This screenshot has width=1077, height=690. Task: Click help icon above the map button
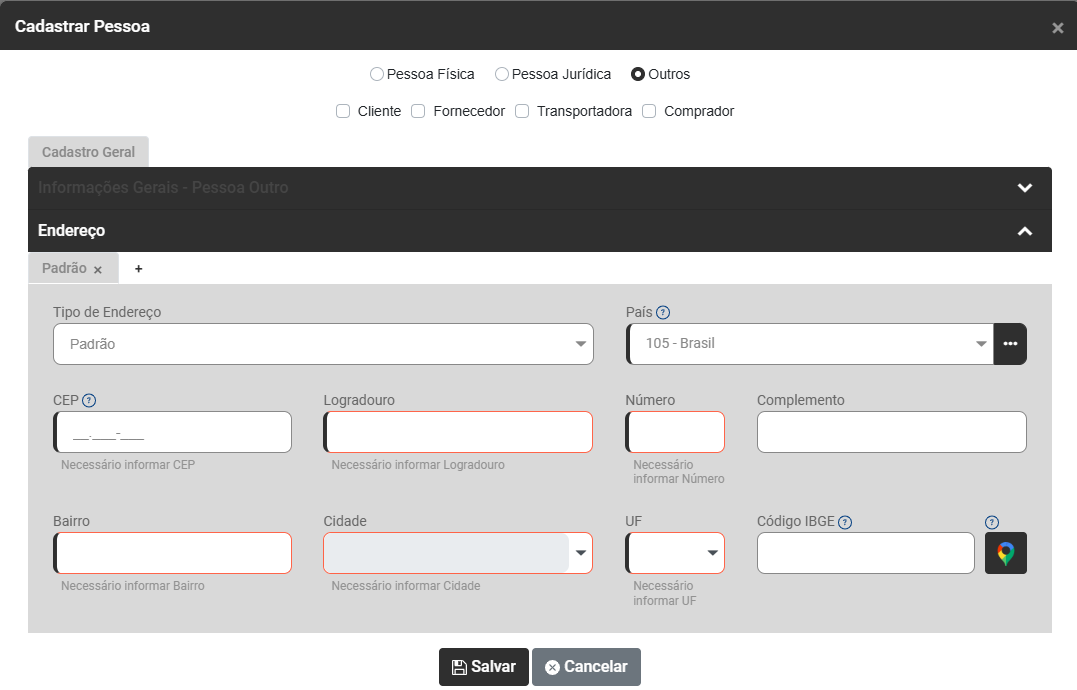(x=992, y=522)
